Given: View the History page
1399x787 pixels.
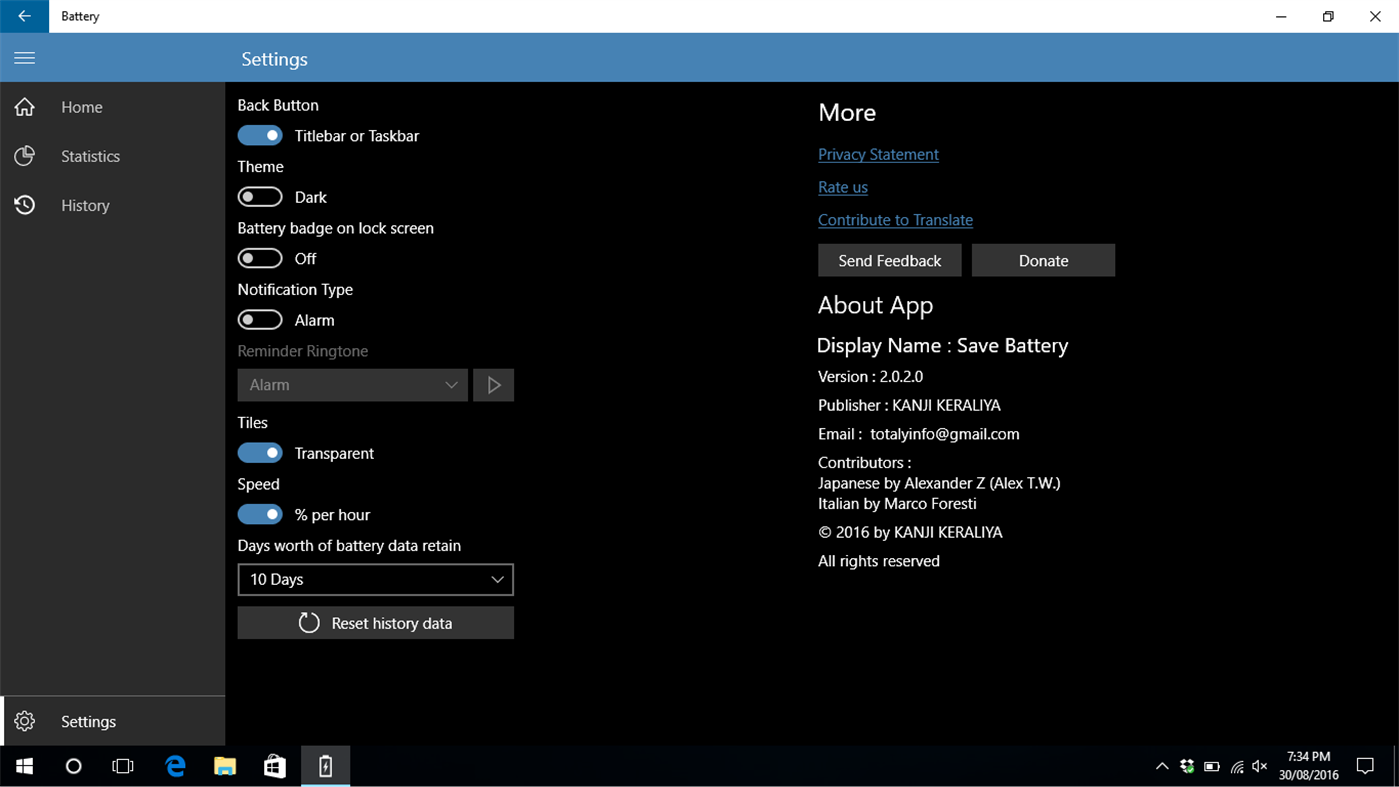Looking at the screenshot, I should click(85, 205).
